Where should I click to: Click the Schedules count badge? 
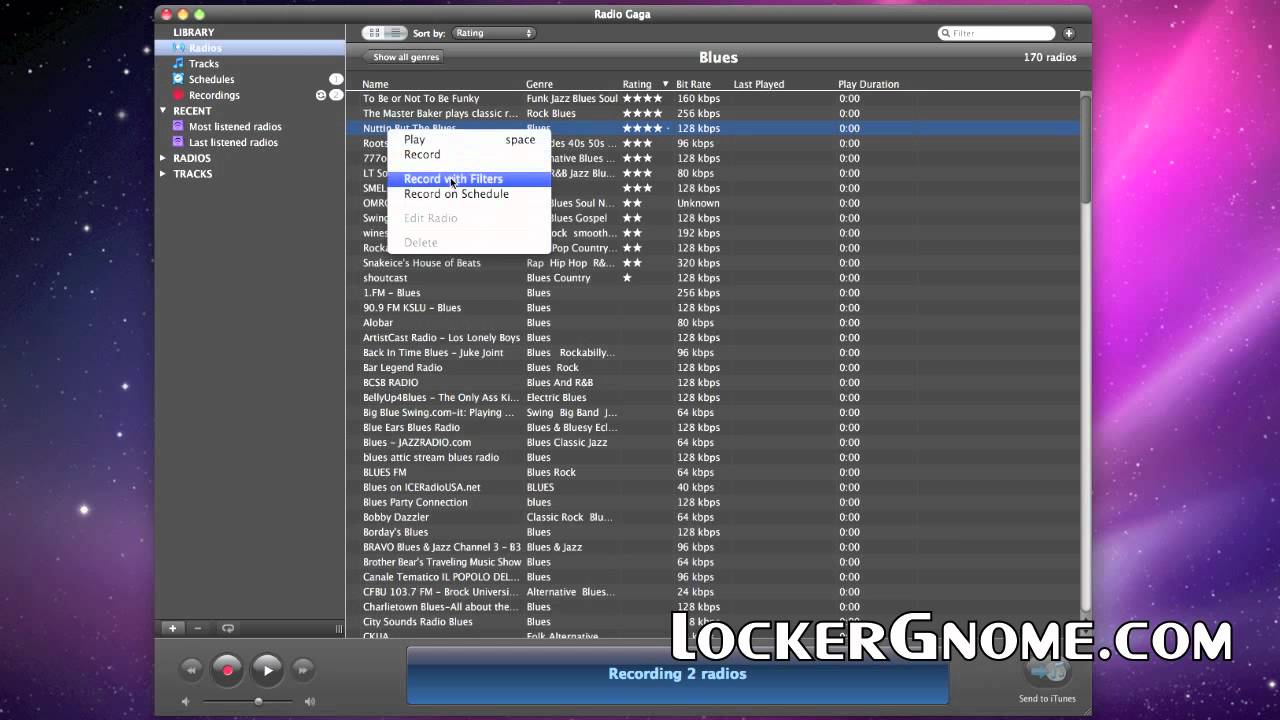336,79
